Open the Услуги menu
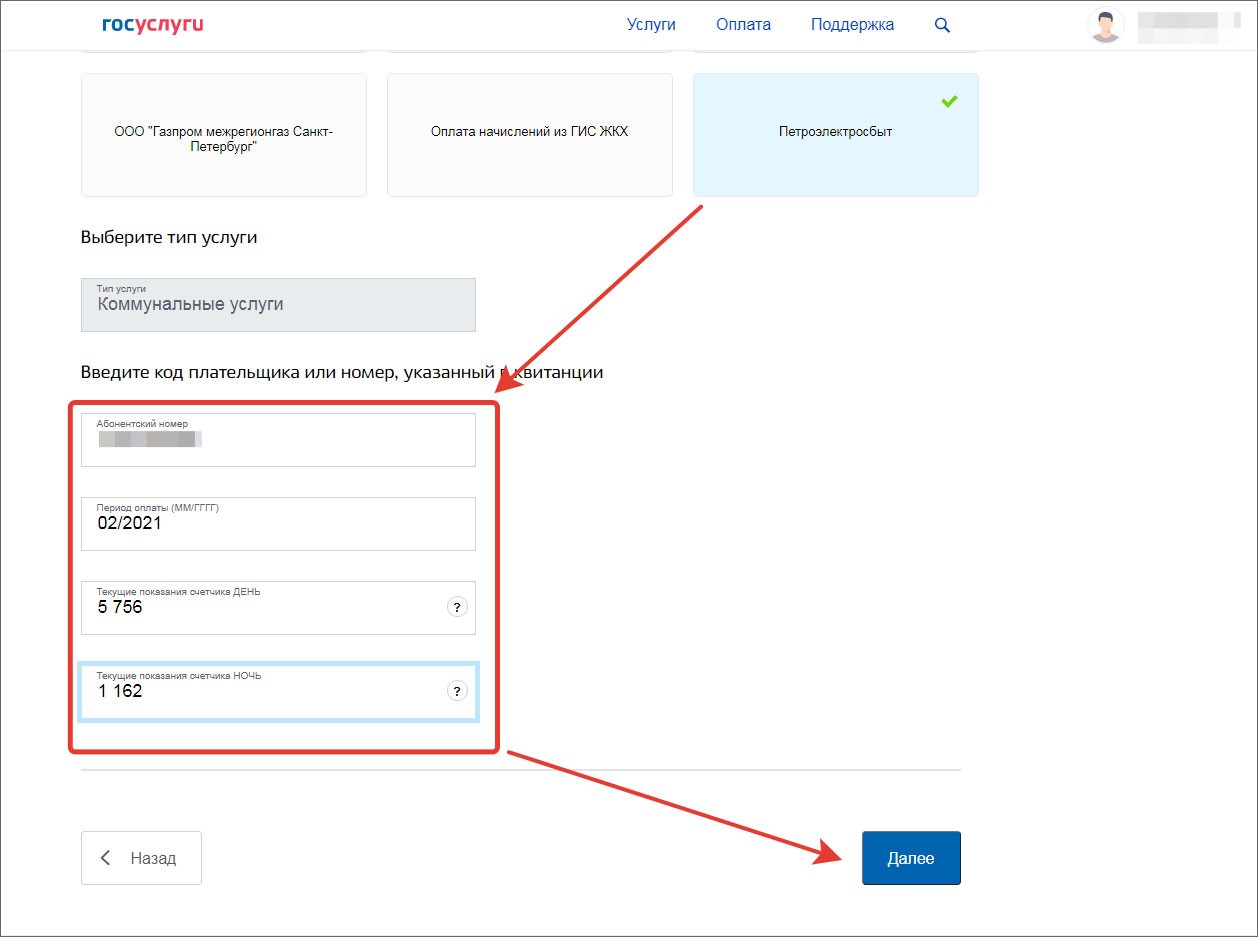Screen dimensions: 1258x937 pyautogui.click(x=651, y=25)
